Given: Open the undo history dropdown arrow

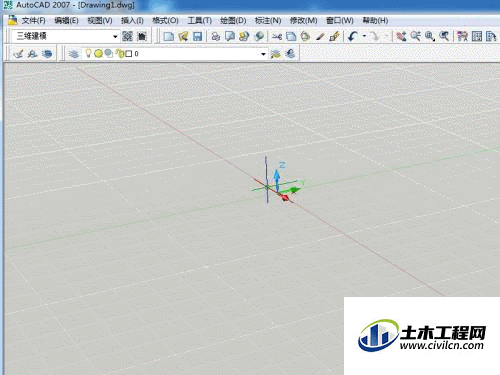Looking at the screenshot, I should 364,36.
